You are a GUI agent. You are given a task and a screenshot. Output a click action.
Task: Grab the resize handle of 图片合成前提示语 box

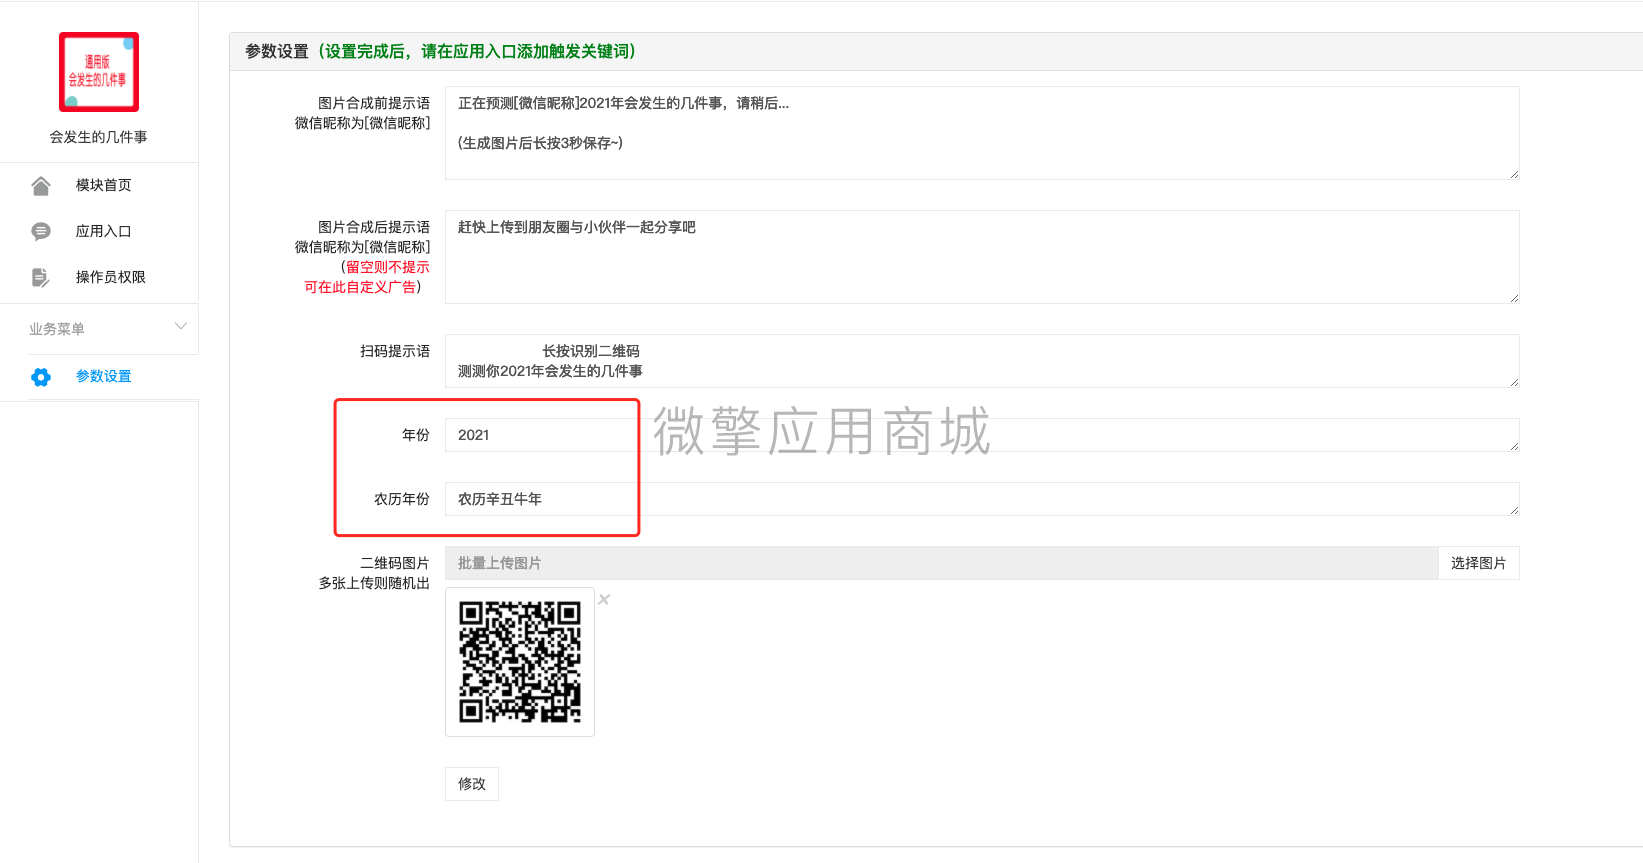[x=1514, y=174]
